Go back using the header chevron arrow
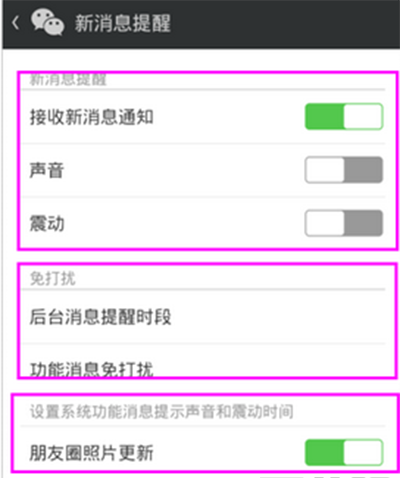This screenshot has width=400, height=478. 15,23
